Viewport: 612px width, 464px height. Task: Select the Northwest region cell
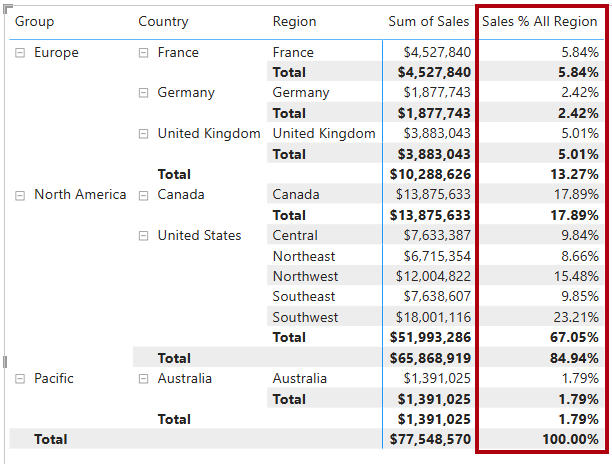point(305,276)
